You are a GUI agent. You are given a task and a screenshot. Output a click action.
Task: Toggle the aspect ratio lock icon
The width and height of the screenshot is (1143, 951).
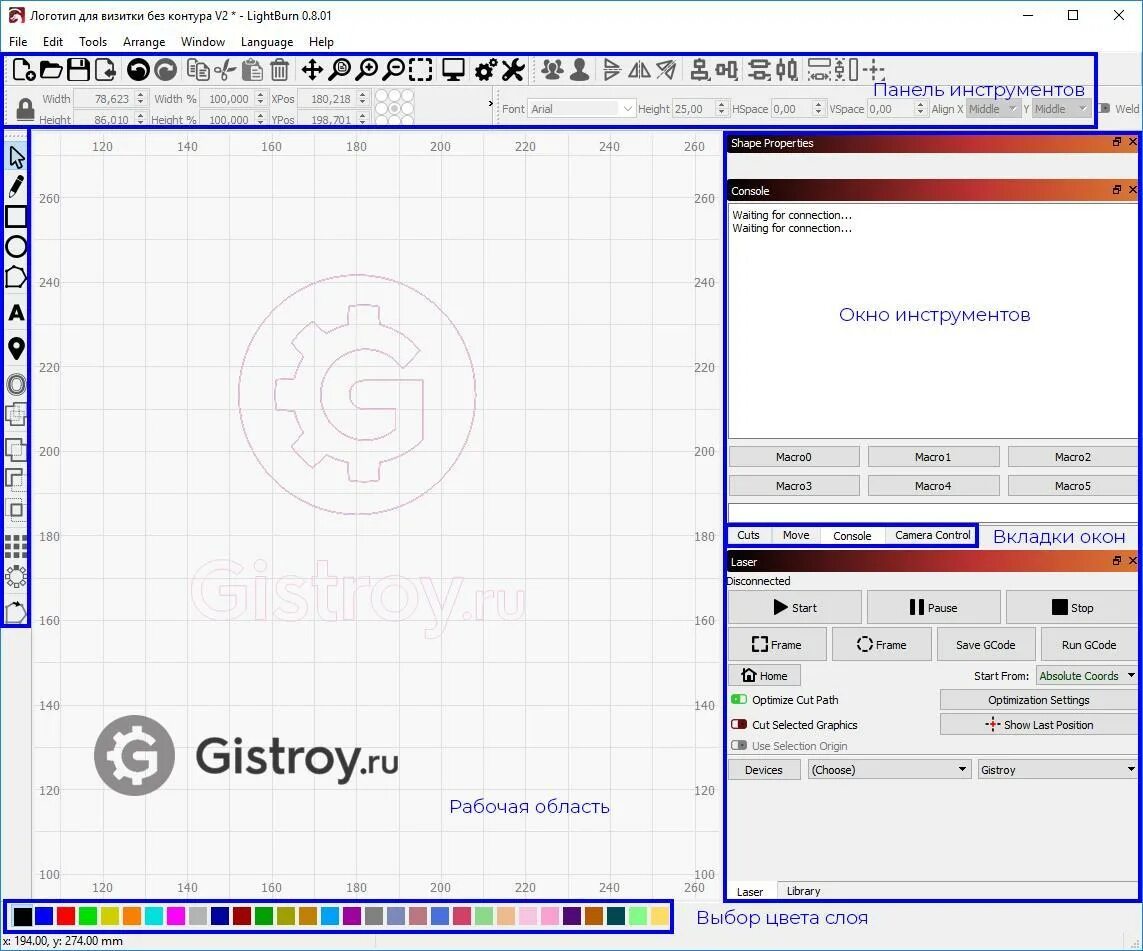click(x=25, y=109)
